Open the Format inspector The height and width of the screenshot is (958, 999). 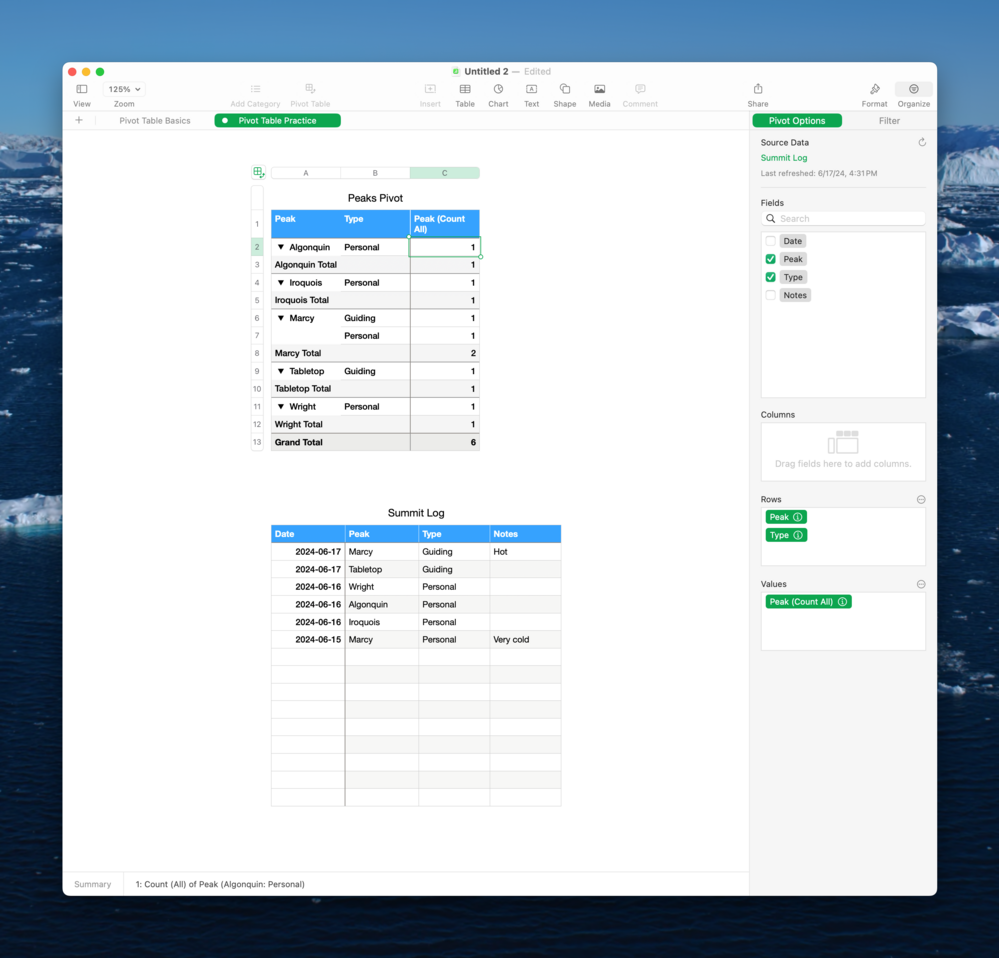pyautogui.click(x=875, y=89)
